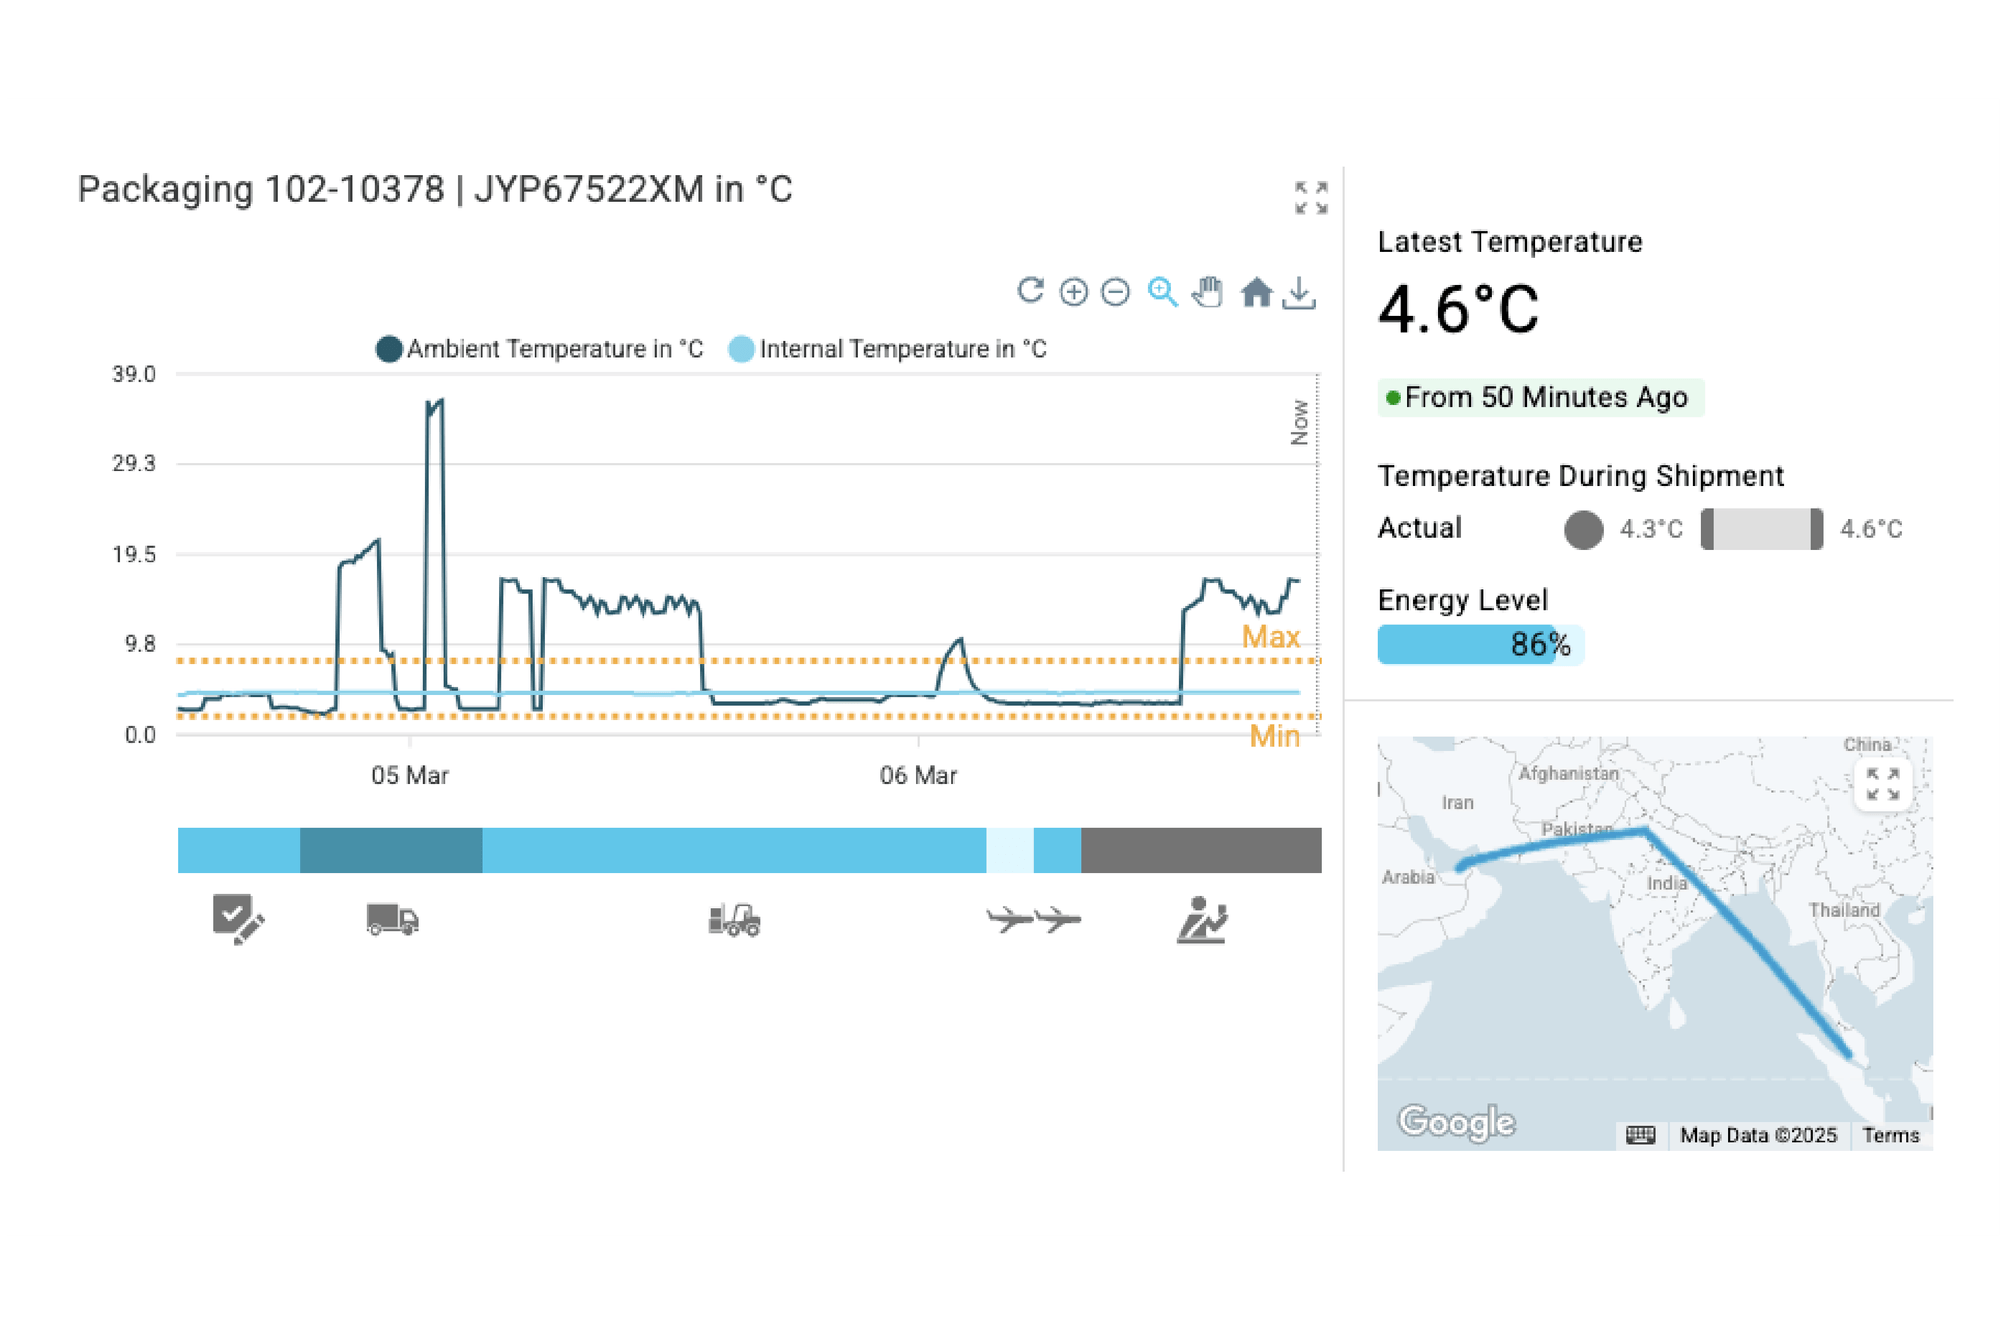This screenshot has height=1334, width=2000.
Task: Expand the temperature chart to fullscreen
Action: (1311, 198)
